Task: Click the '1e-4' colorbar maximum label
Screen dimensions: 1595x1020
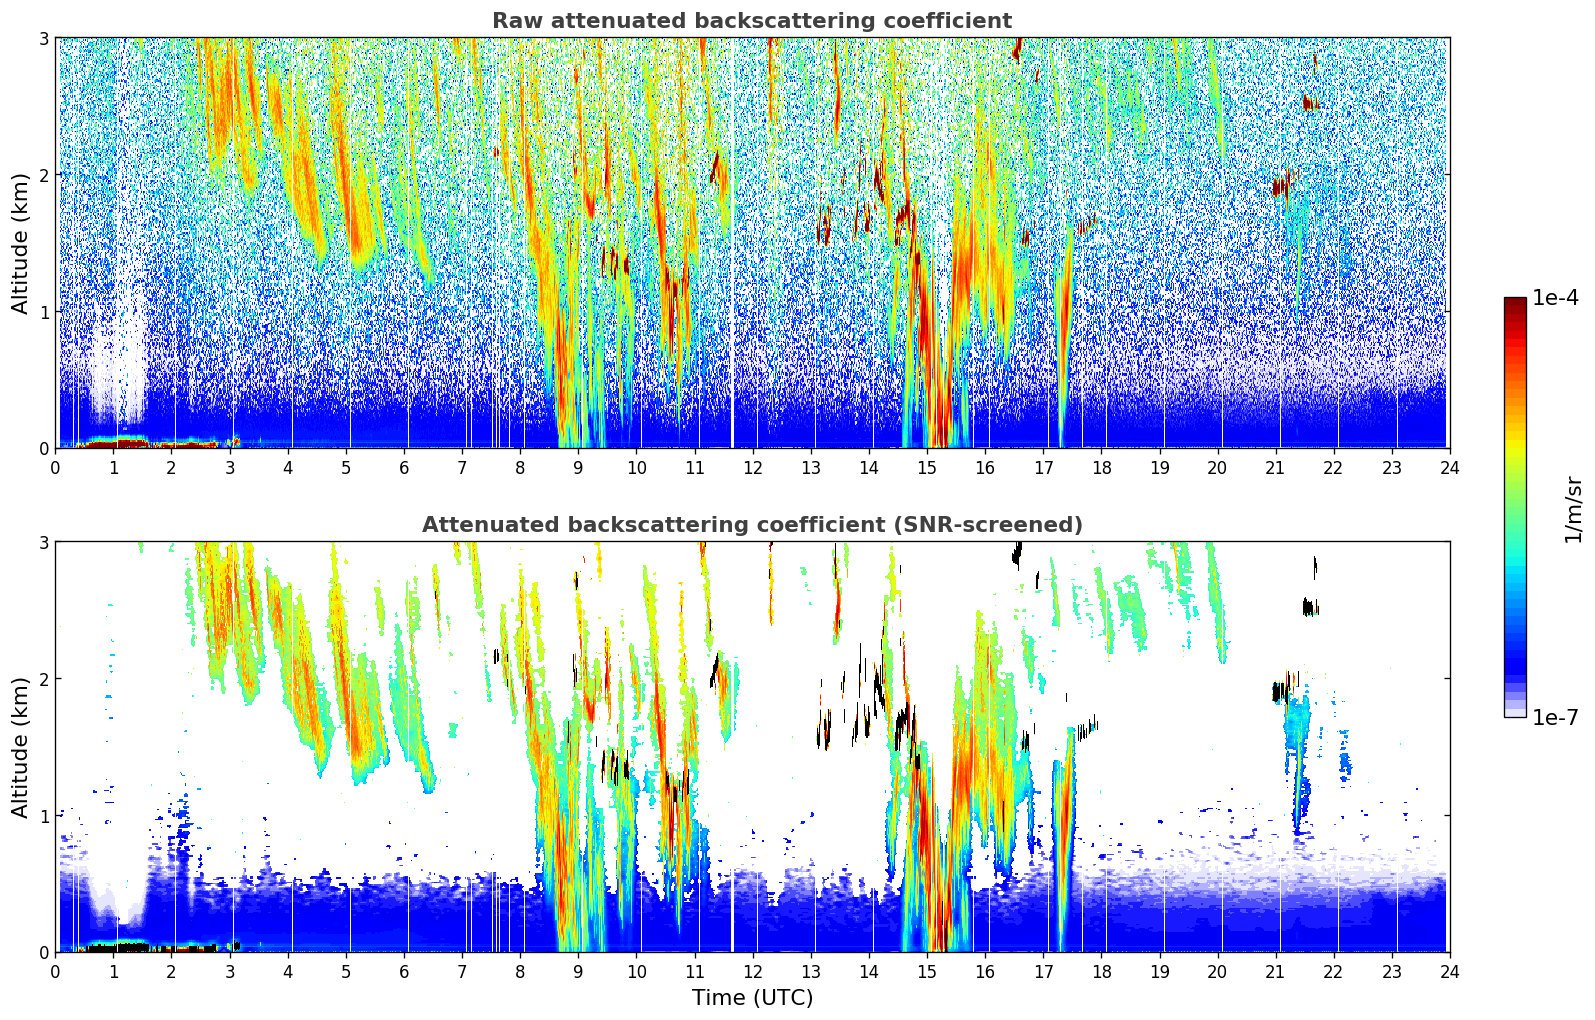Action: pyautogui.click(x=1556, y=298)
